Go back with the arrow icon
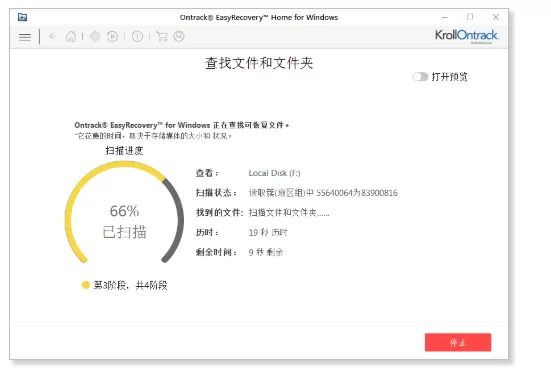 53,36
